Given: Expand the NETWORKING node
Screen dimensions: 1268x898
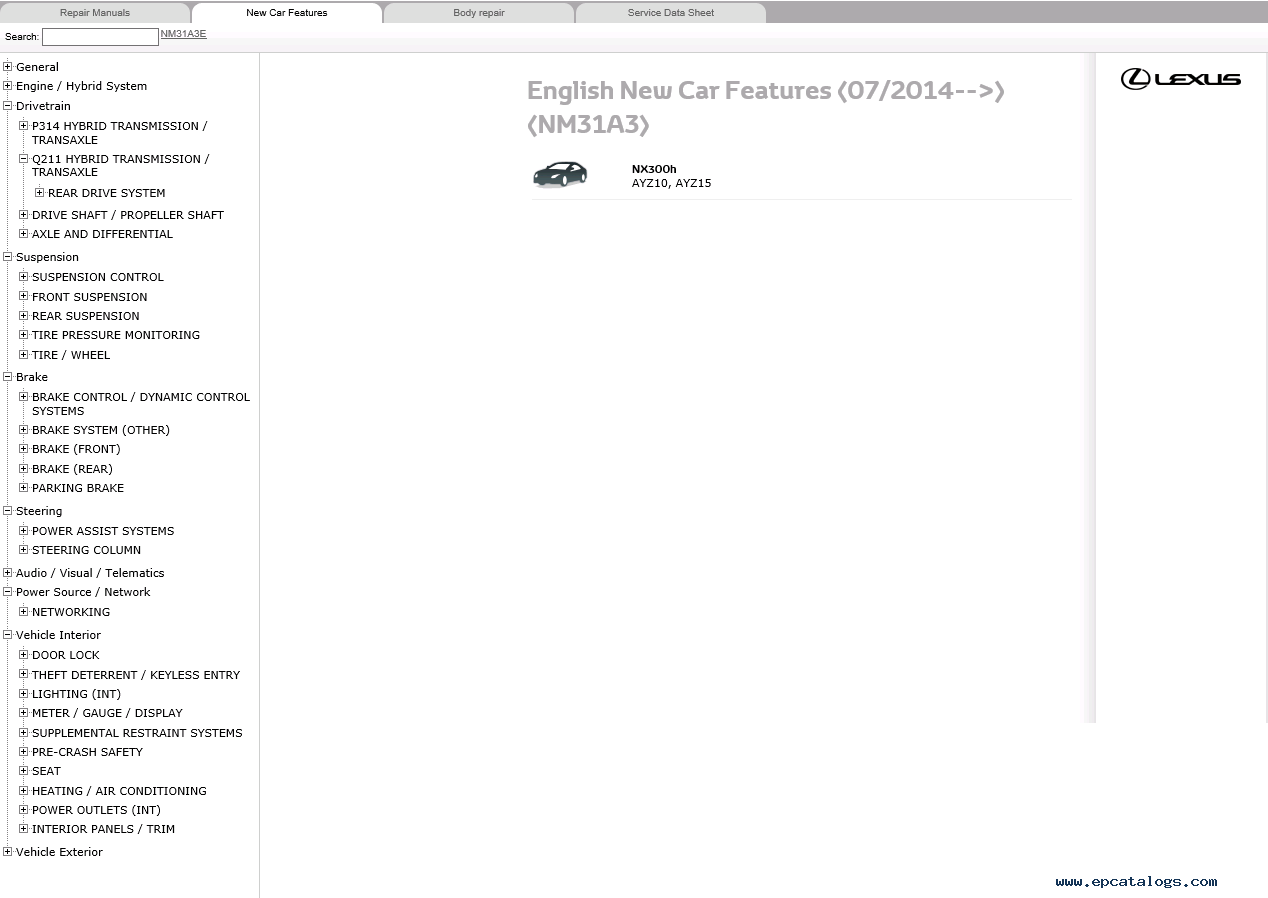Looking at the screenshot, I should [24, 612].
